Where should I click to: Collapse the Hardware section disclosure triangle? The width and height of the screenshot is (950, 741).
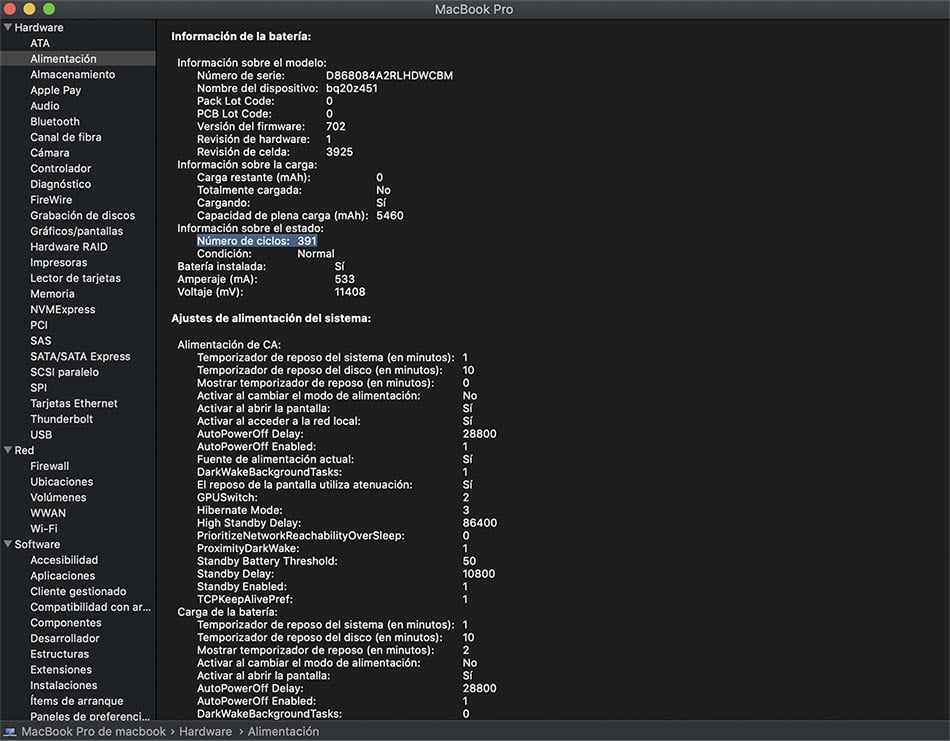tap(8, 27)
